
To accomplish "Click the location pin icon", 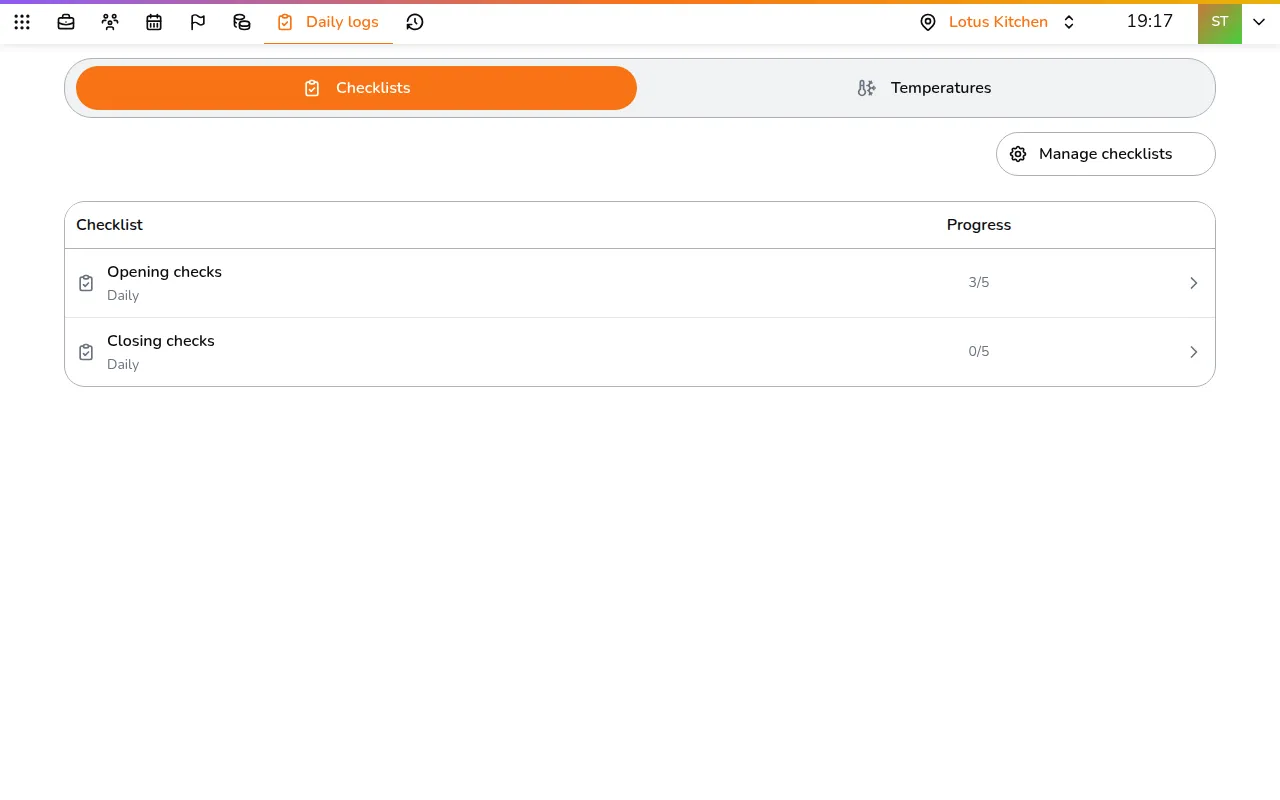I will pos(928,22).
